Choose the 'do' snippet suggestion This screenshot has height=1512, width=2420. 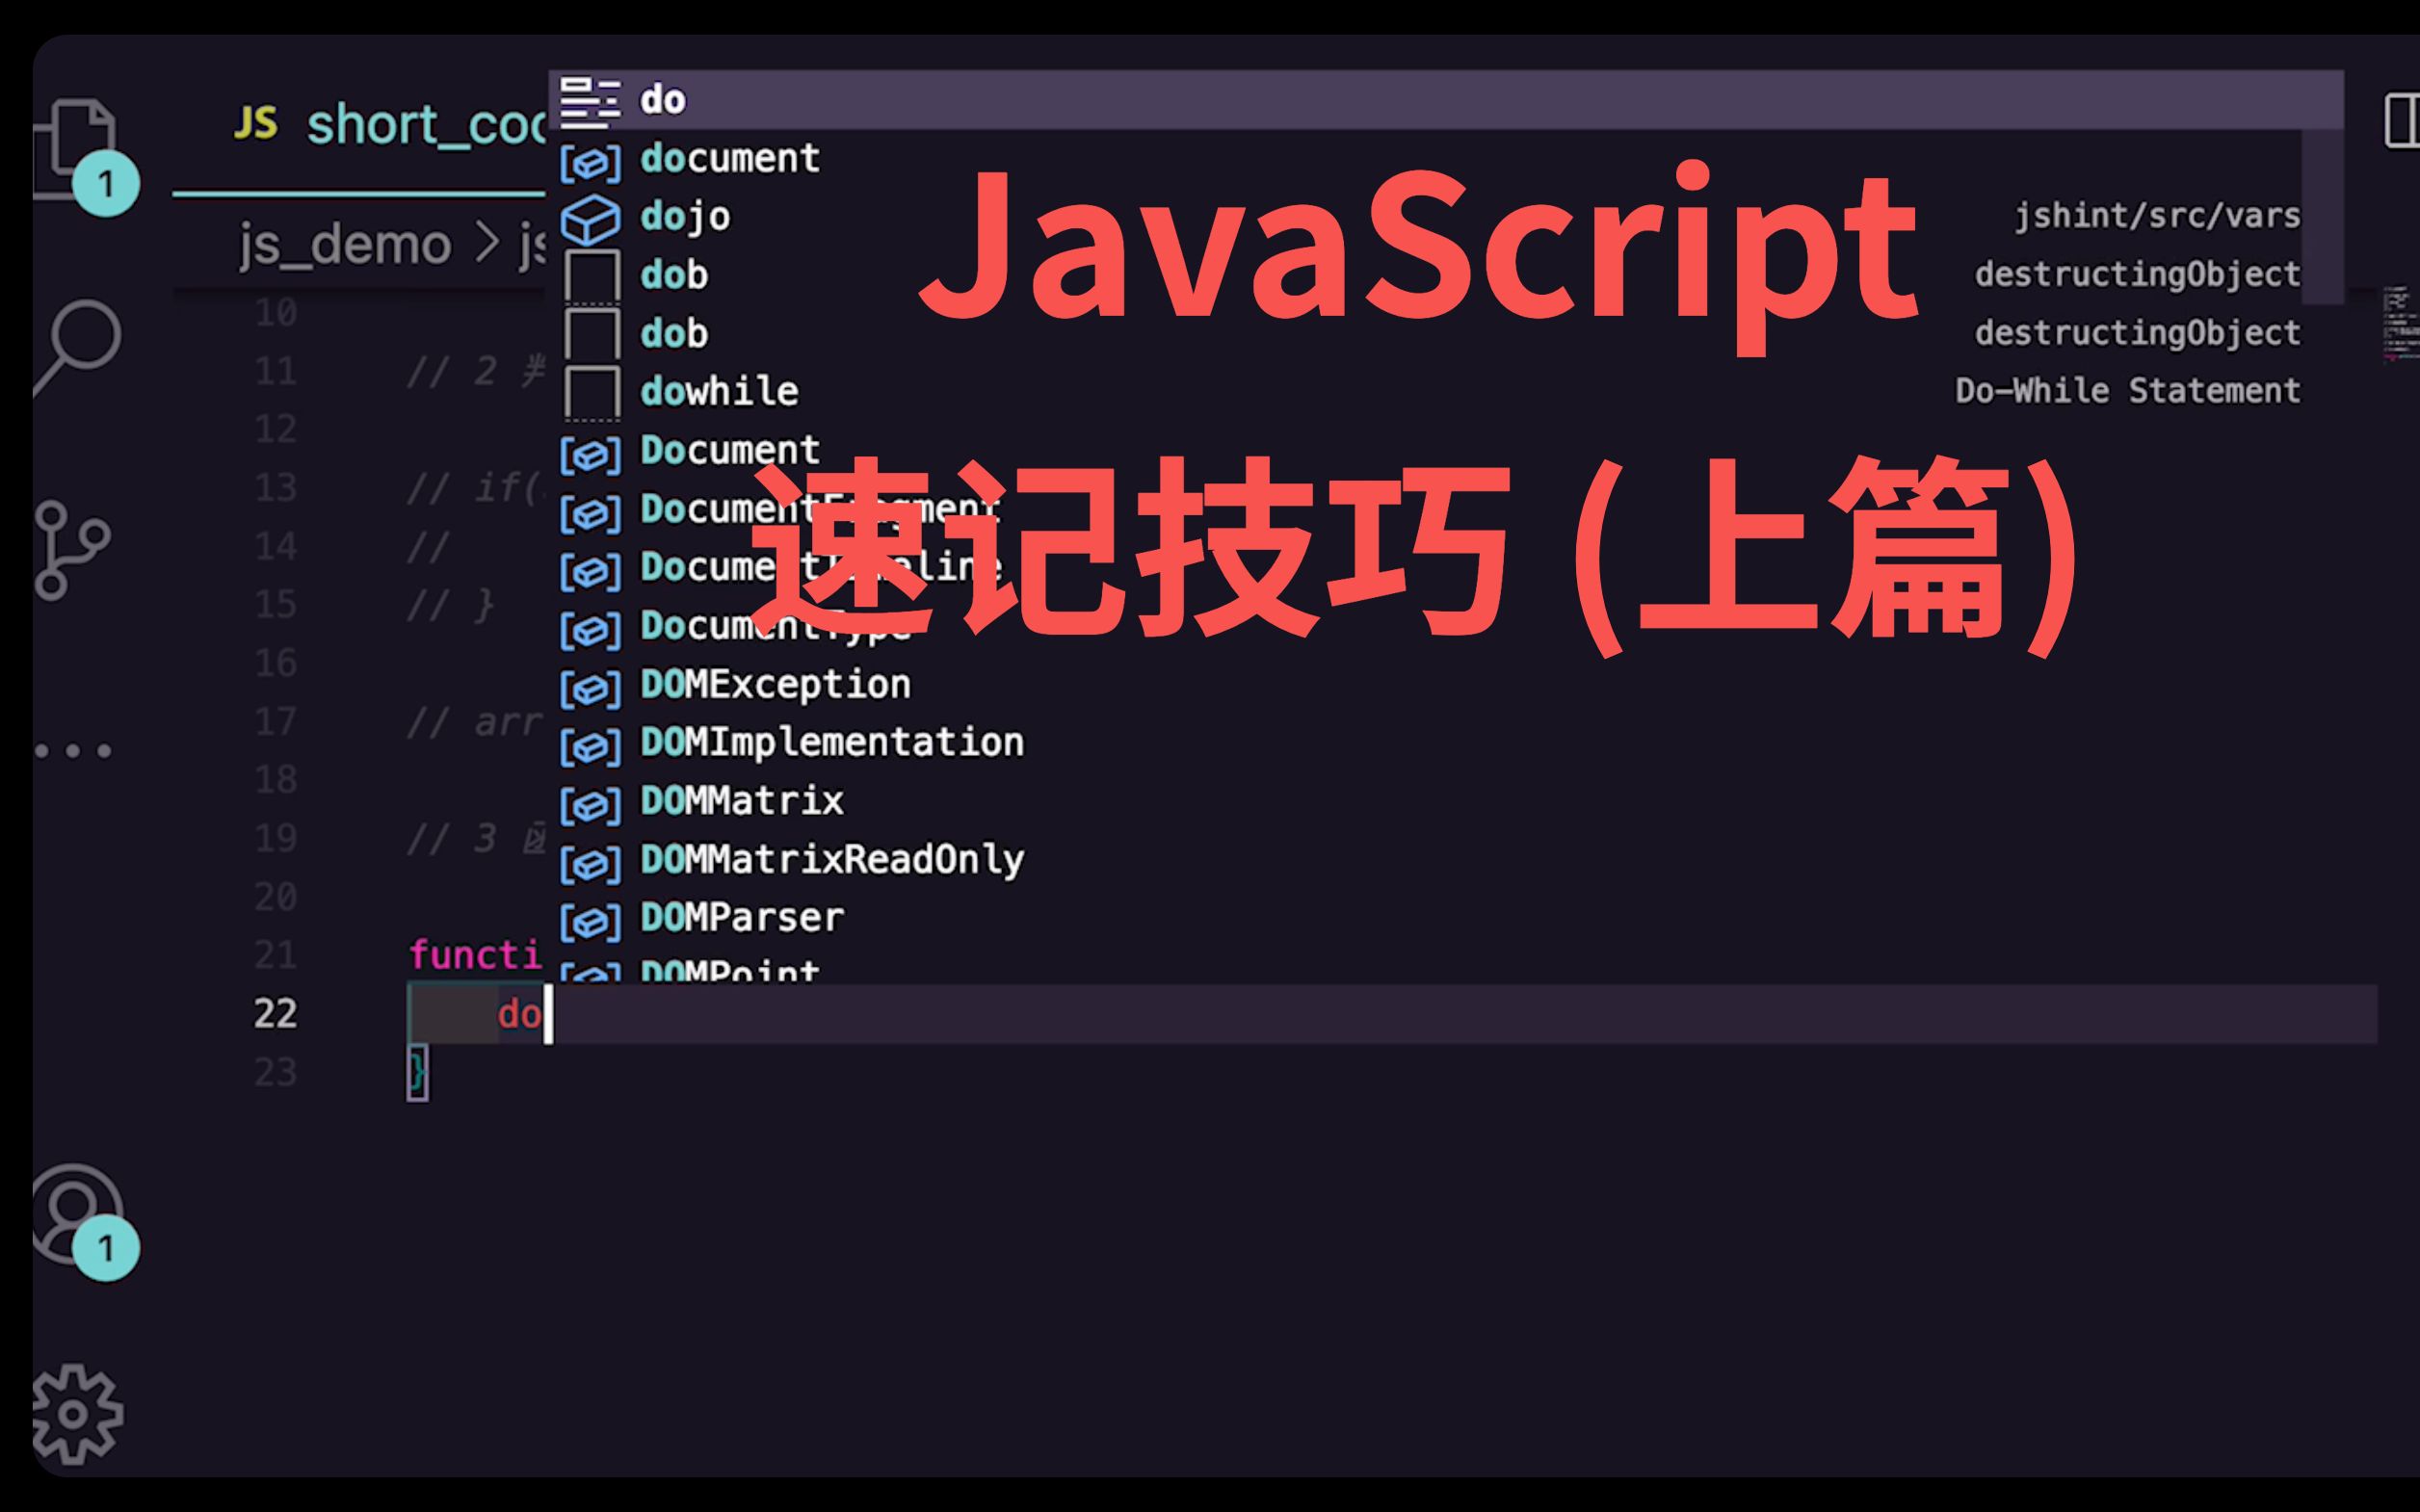(x=1445, y=100)
